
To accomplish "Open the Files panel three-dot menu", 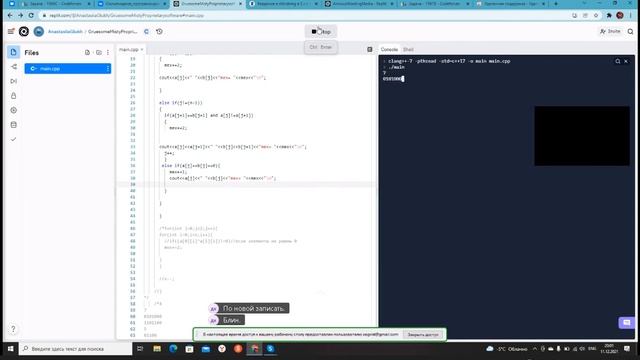I will (108, 53).
